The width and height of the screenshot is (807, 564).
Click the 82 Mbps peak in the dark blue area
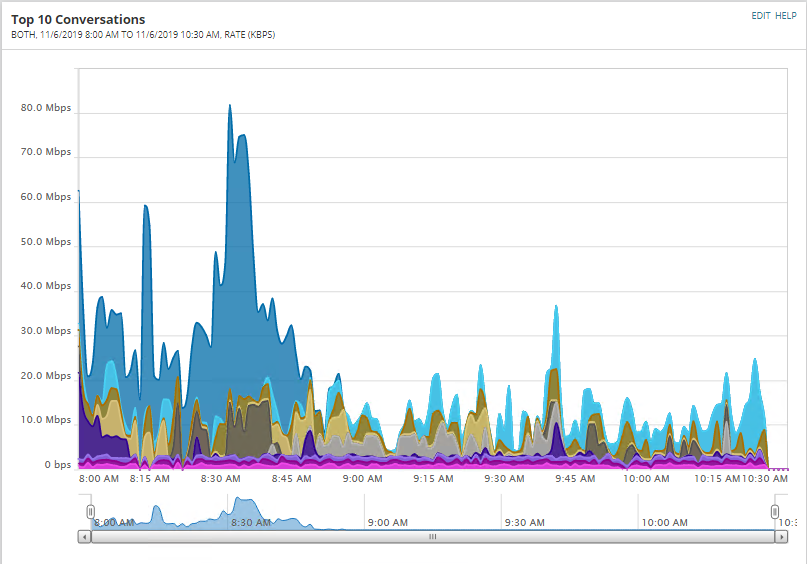pos(230,107)
